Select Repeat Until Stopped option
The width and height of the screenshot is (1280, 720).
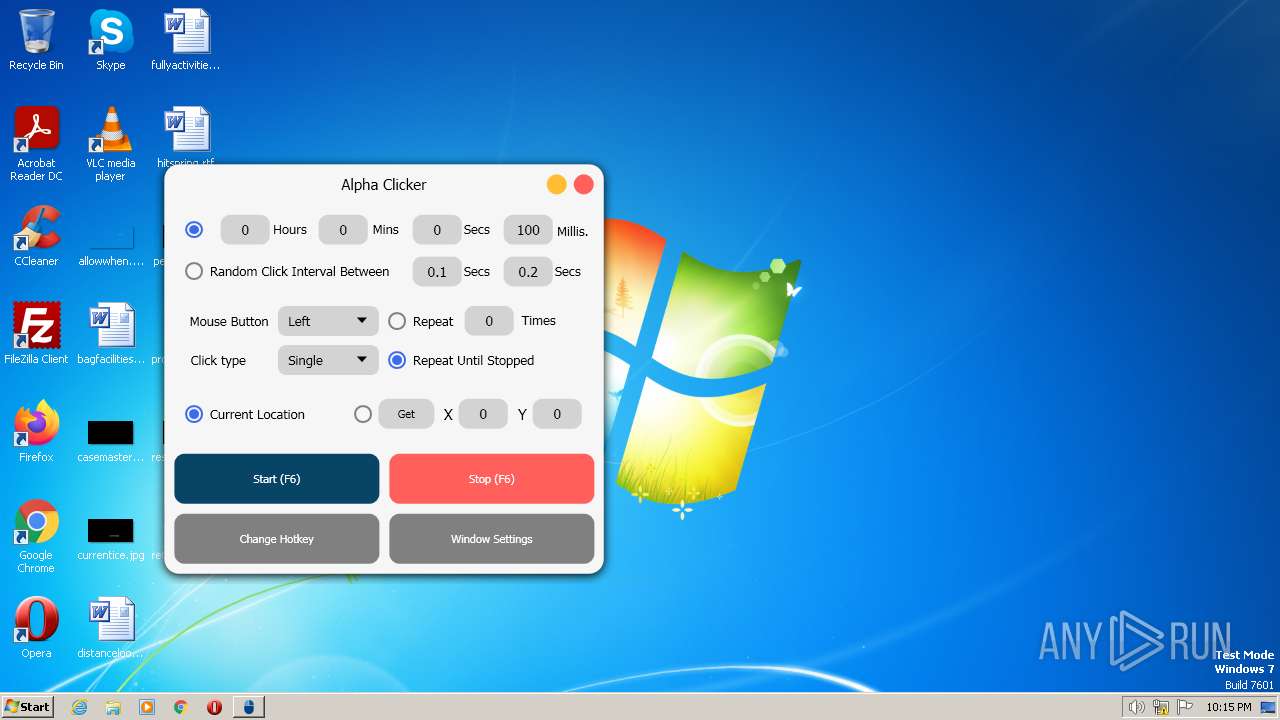coord(397,360)
